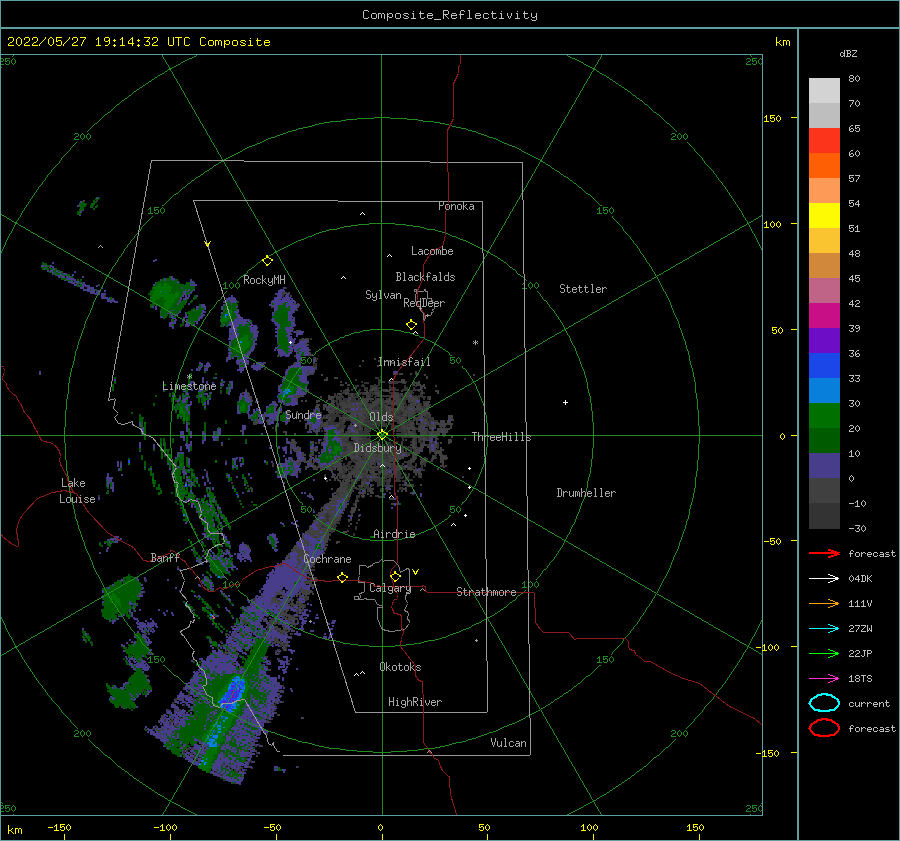
Task: Click the Cochrane label
Action: click(x=327, y=559)
